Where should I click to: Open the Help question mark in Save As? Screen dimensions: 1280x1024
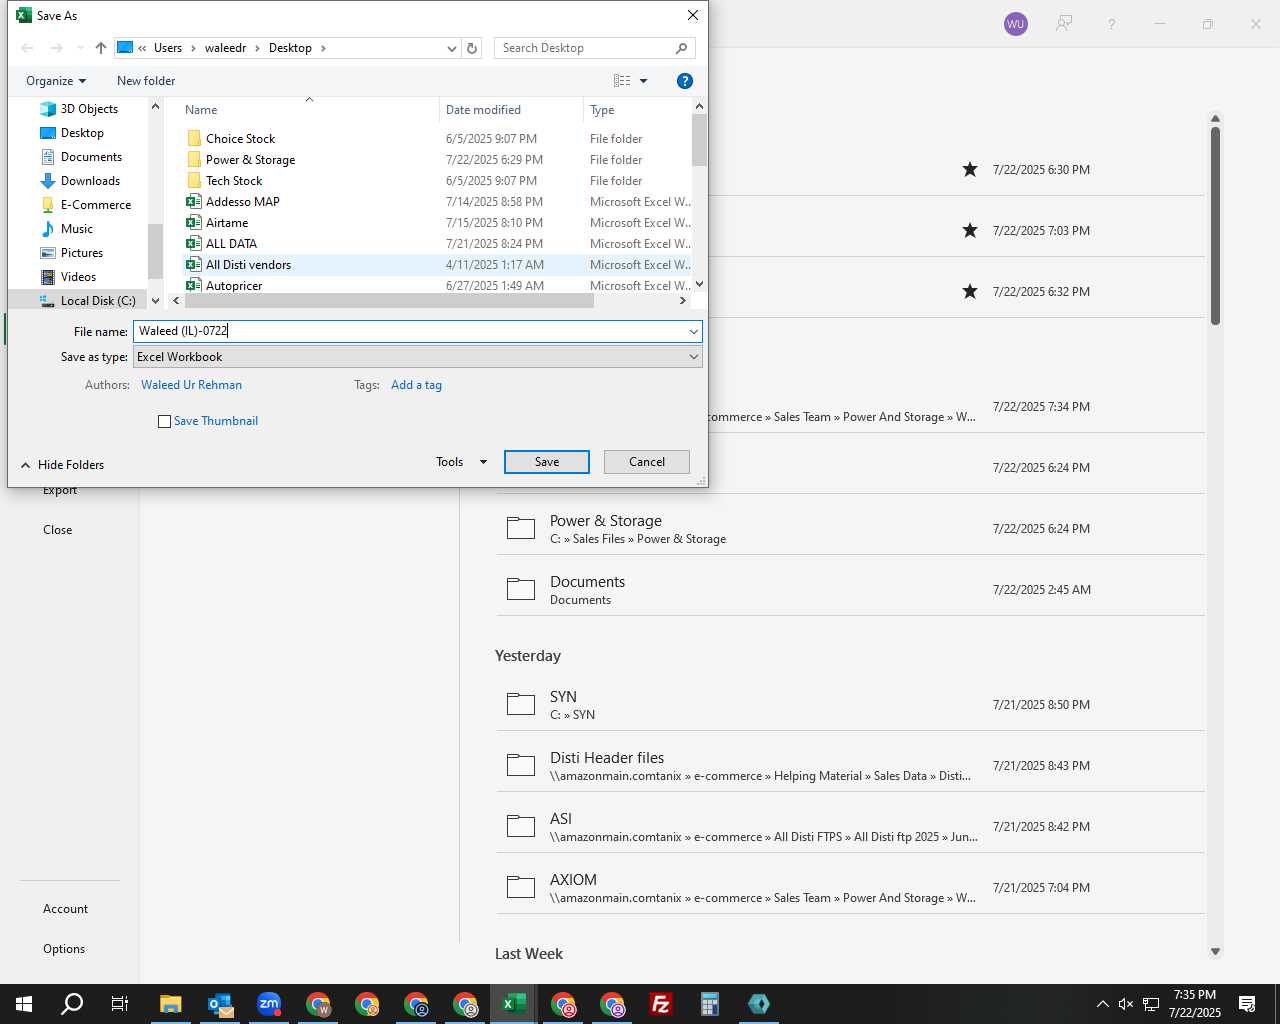[x=685, y=81]
